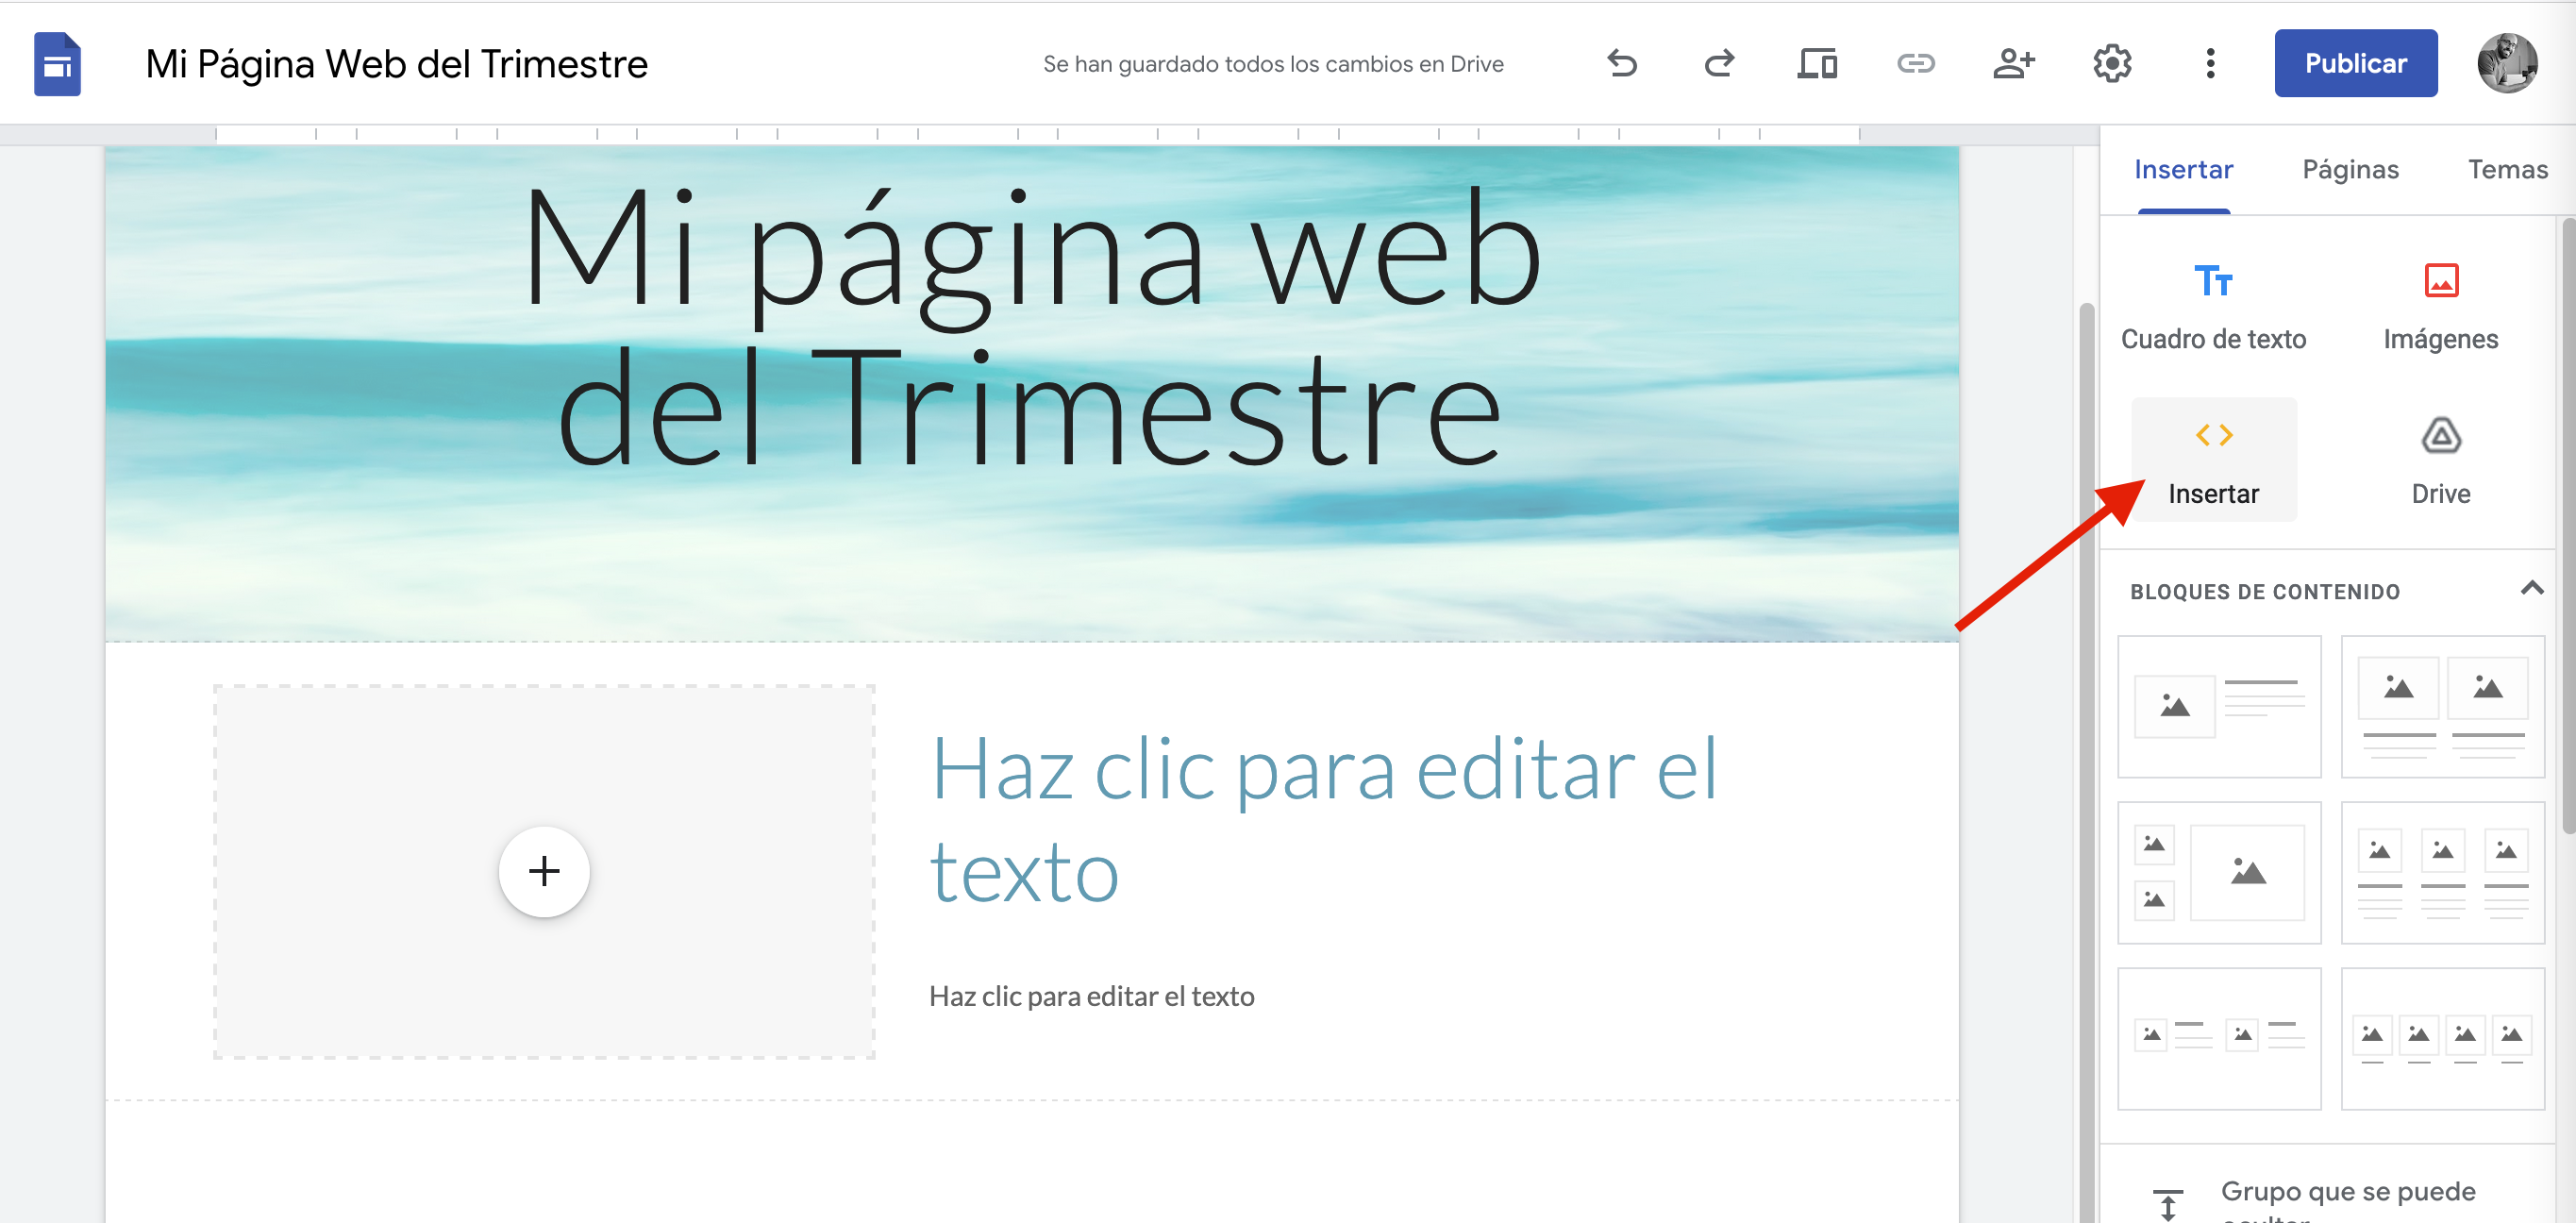Screen dimensions: 2576x1223
Task: Insert content from Drive
Action: click(x=2440, y=460)
